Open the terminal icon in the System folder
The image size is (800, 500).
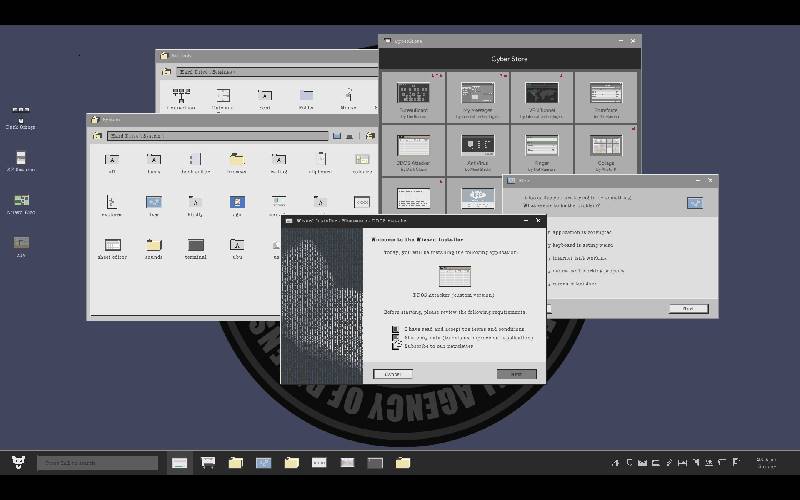[196, 245]
